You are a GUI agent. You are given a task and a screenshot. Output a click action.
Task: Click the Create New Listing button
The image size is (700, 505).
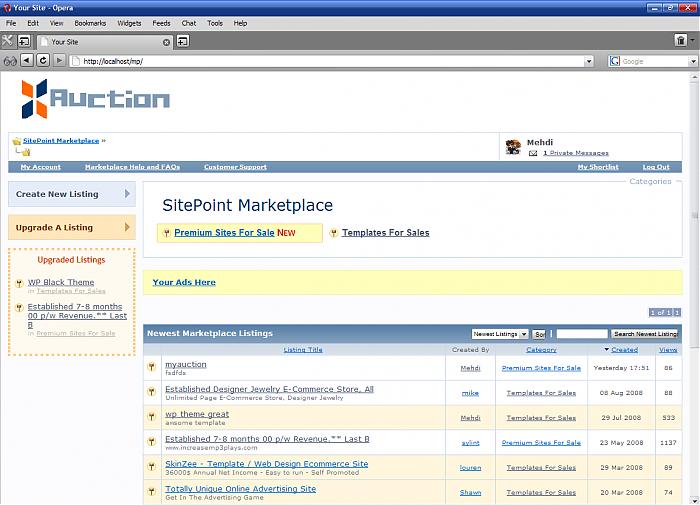pos(71,194)
